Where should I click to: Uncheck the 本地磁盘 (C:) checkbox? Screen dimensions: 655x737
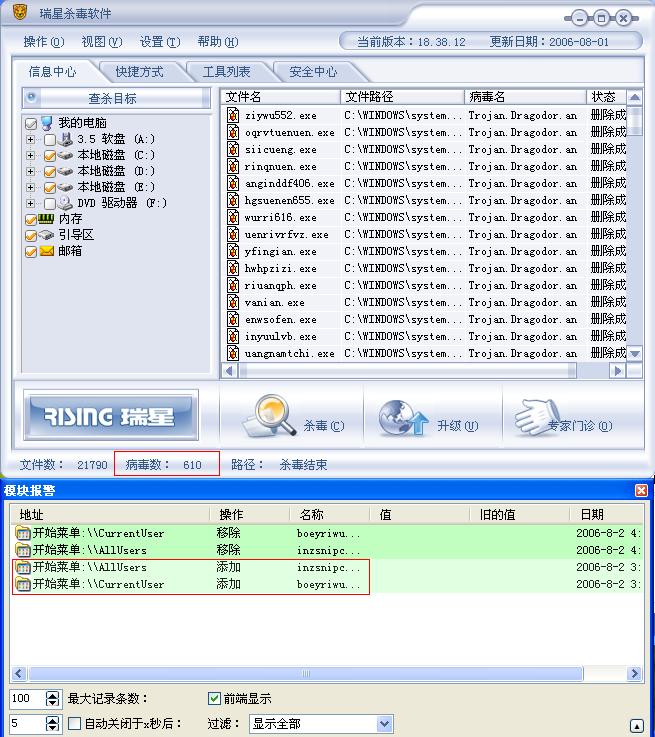coord(50,156)
